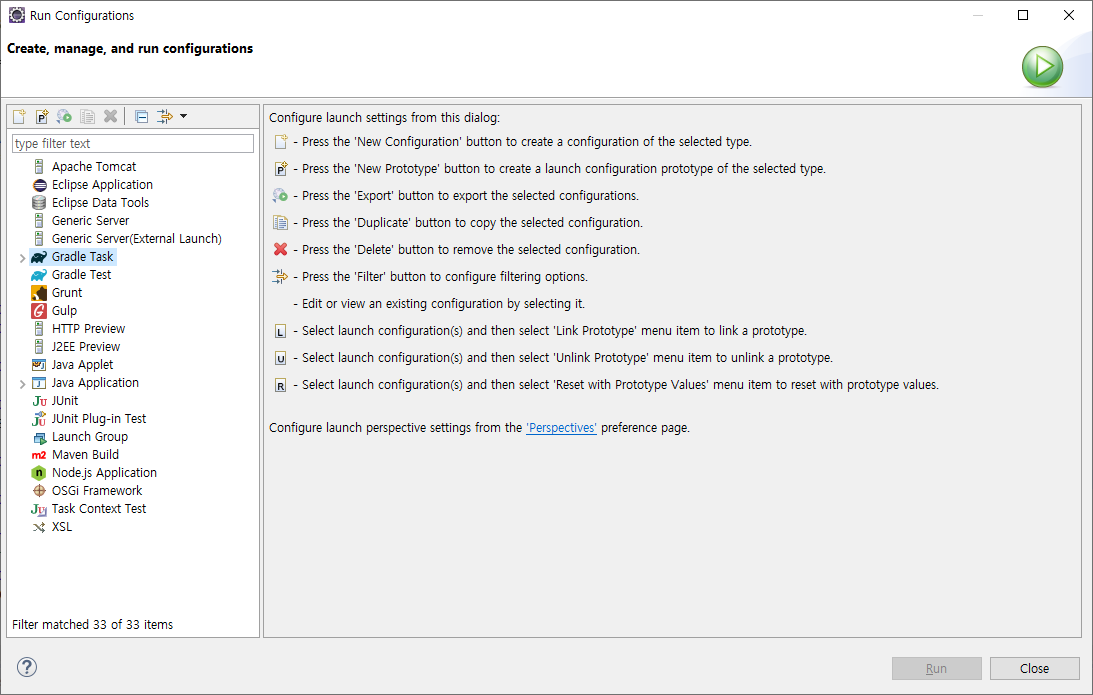Click the JUnit 'Ju' icon
1093x695 pixels.
pos(39,402)
